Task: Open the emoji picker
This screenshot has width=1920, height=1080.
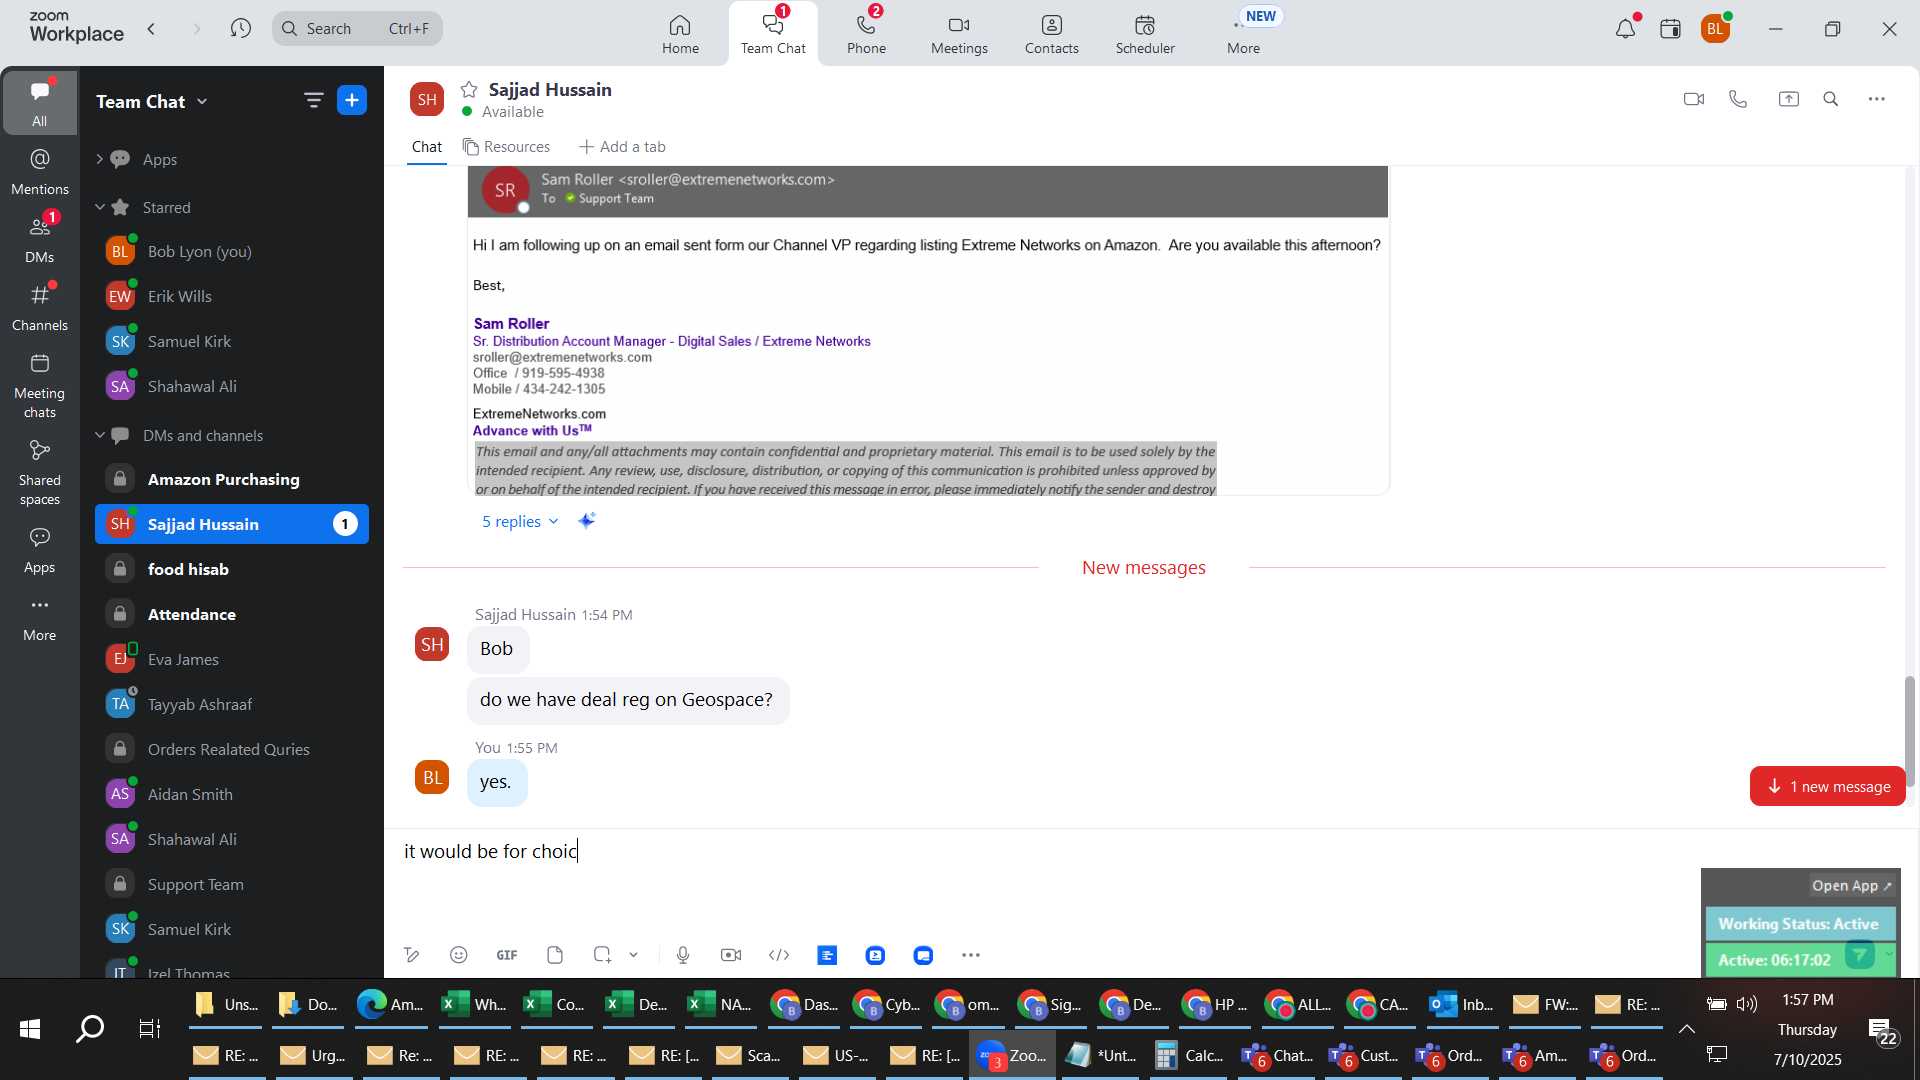Action: 459,955
